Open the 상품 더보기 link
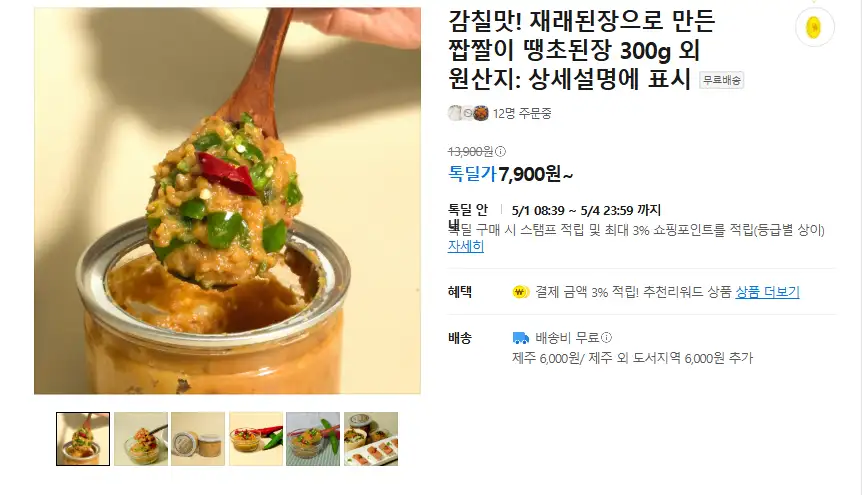 (767, 292)
